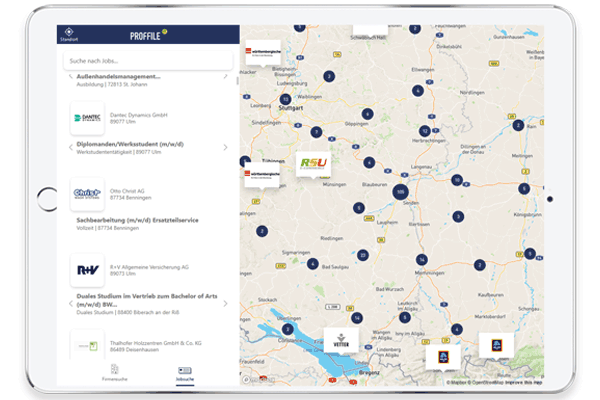The image size is (600, 400).
Task: Open the Otto Christ AG logo card
Action: click(x=87, y=194)
